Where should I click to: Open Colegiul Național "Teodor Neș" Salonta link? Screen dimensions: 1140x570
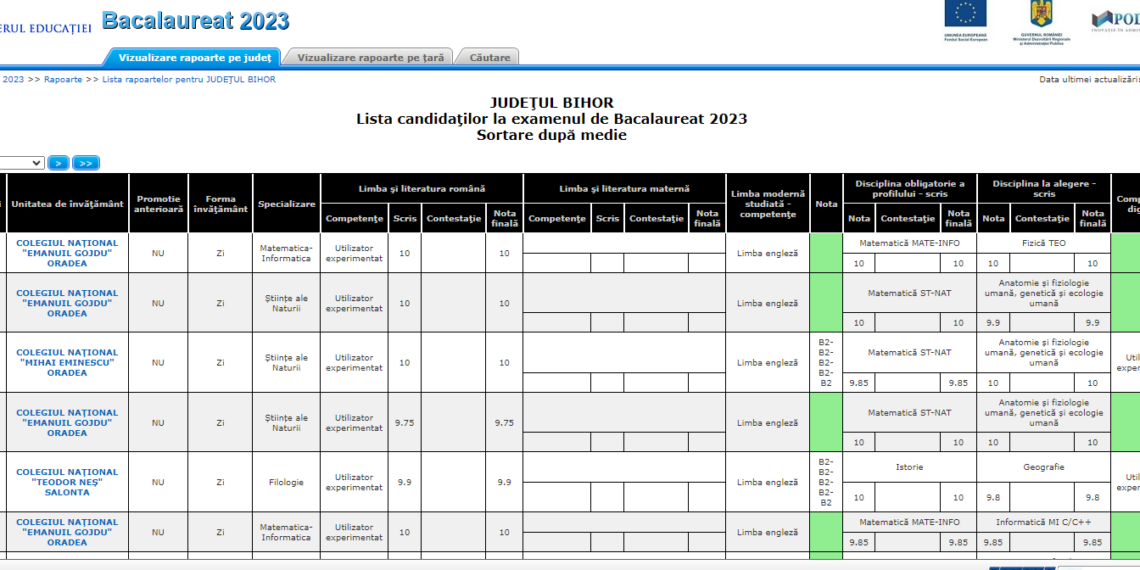(x=67, y=482)
